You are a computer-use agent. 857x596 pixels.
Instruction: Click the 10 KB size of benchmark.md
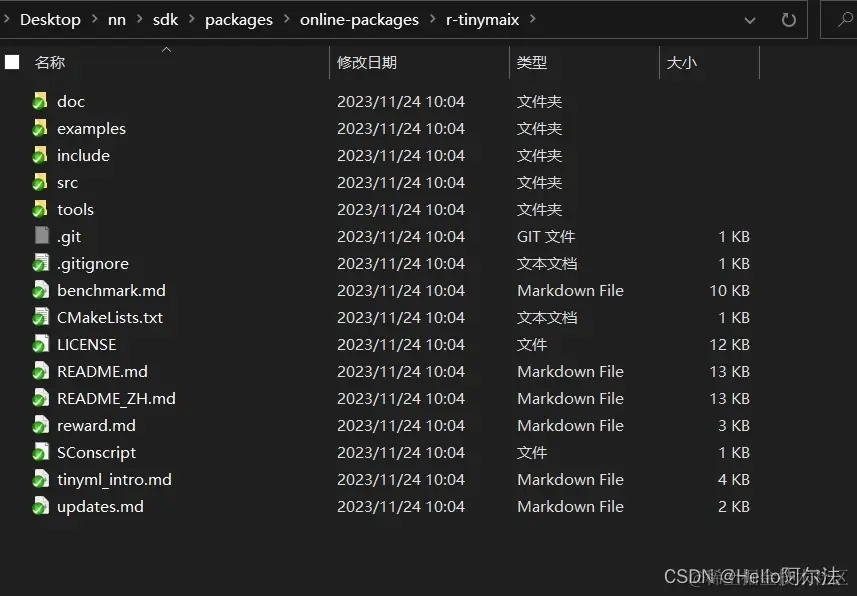[730, 290]
